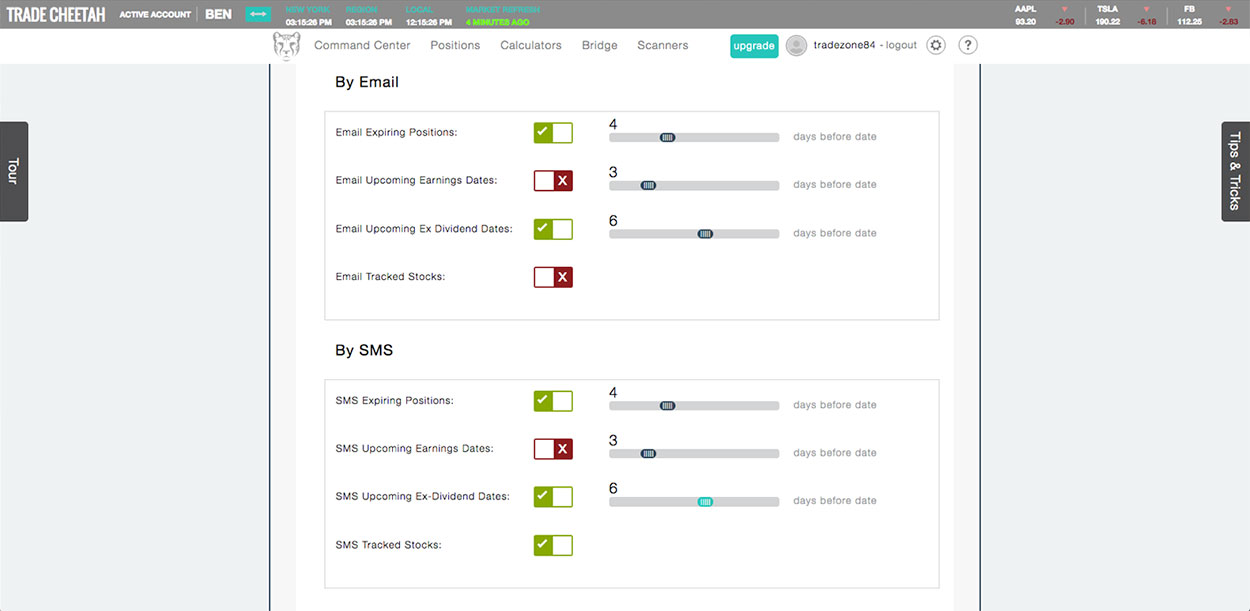1250x611 pixels.
Task: Click the user avatar icon
Action: coord(796,45)
